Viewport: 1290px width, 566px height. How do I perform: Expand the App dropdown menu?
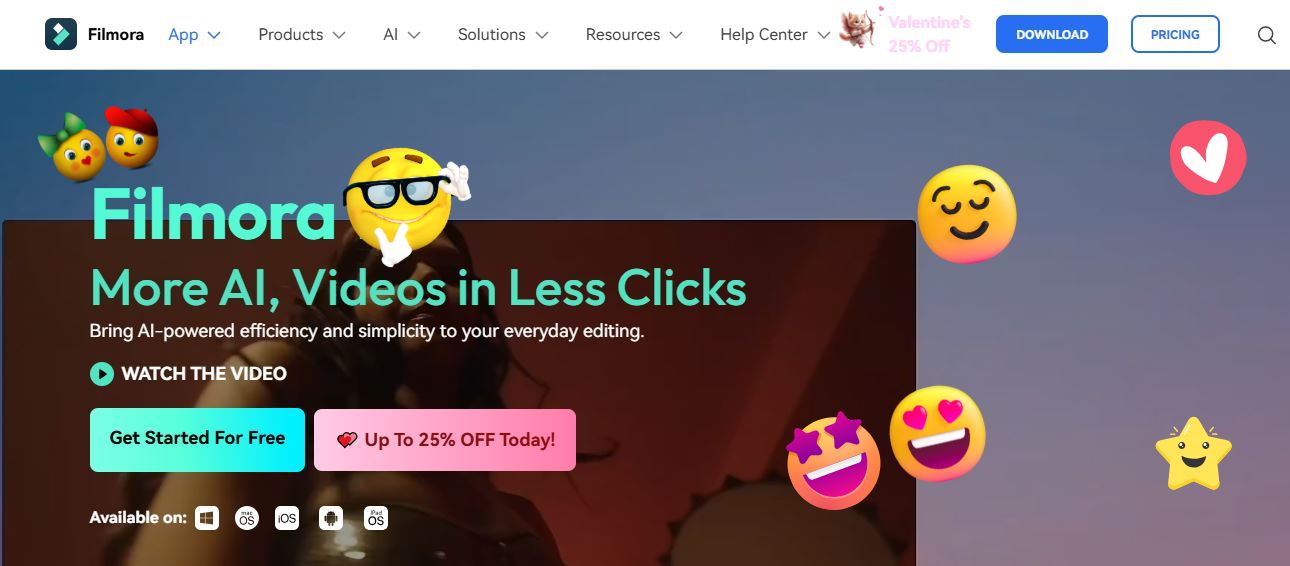click(x=194, y=34)
